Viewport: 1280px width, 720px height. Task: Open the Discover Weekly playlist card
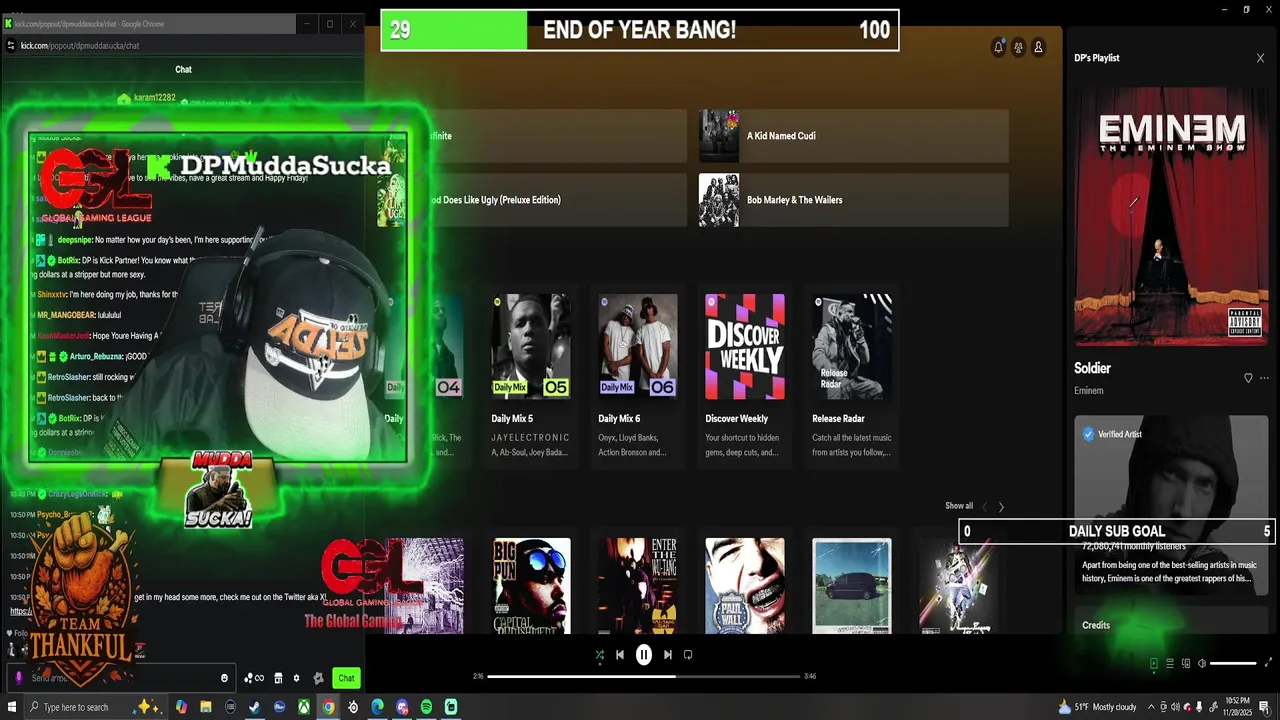[x=745, y=376]
